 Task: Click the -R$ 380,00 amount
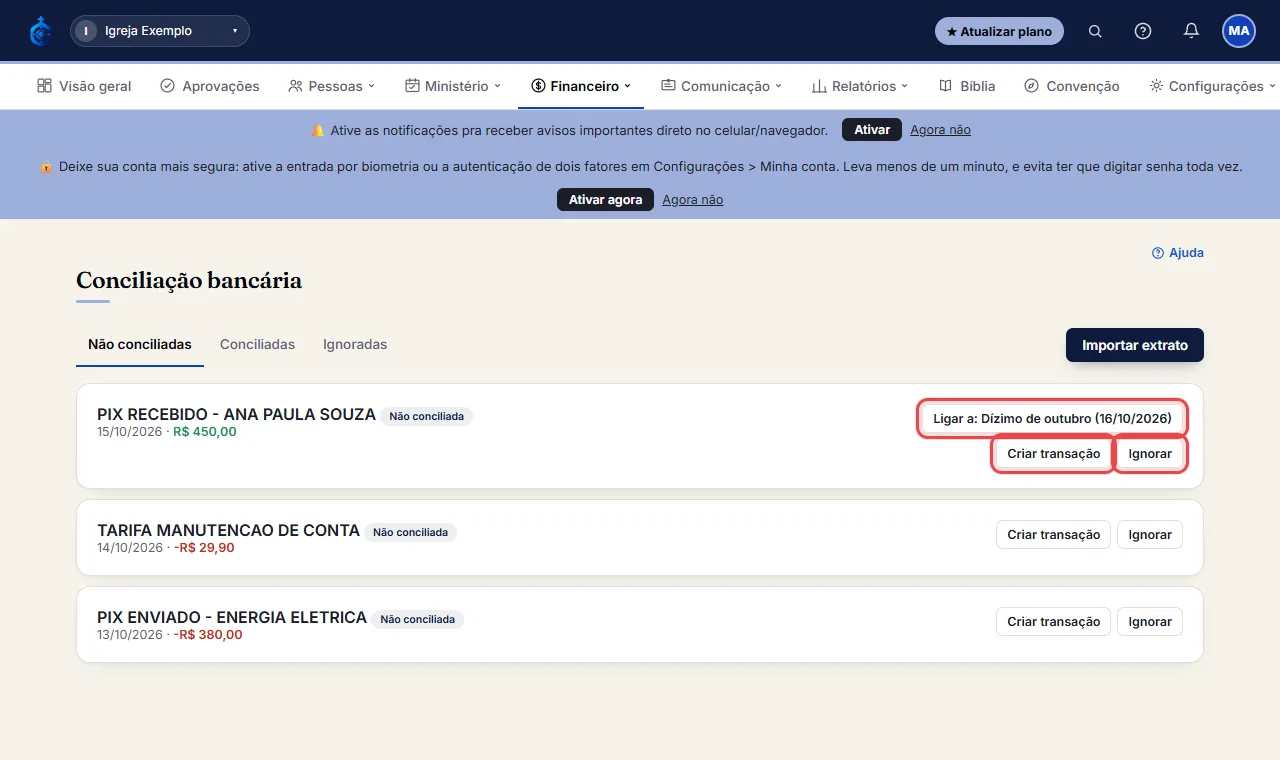tap(208, 635)
